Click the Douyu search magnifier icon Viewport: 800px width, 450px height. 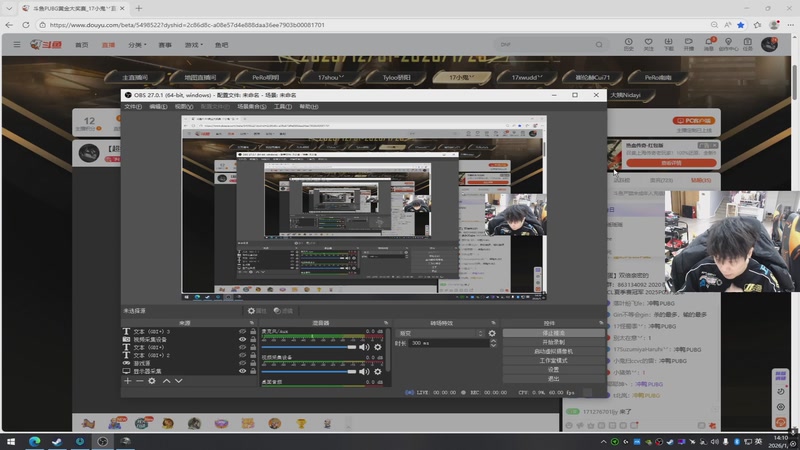[x=599, y=44]
